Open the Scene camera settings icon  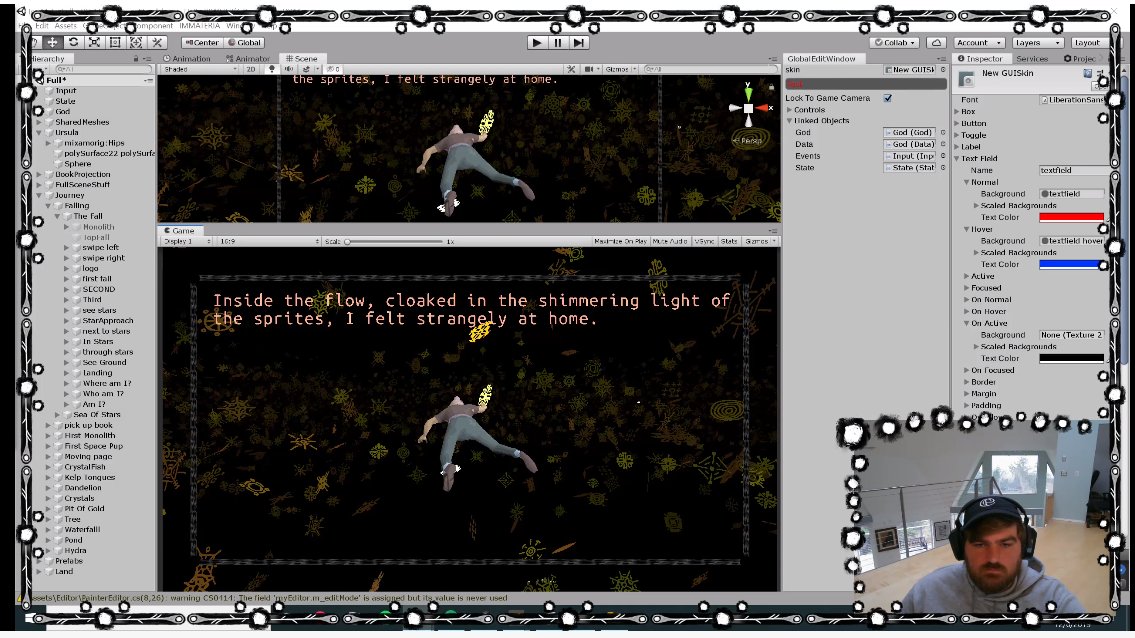tap(589, 70)
